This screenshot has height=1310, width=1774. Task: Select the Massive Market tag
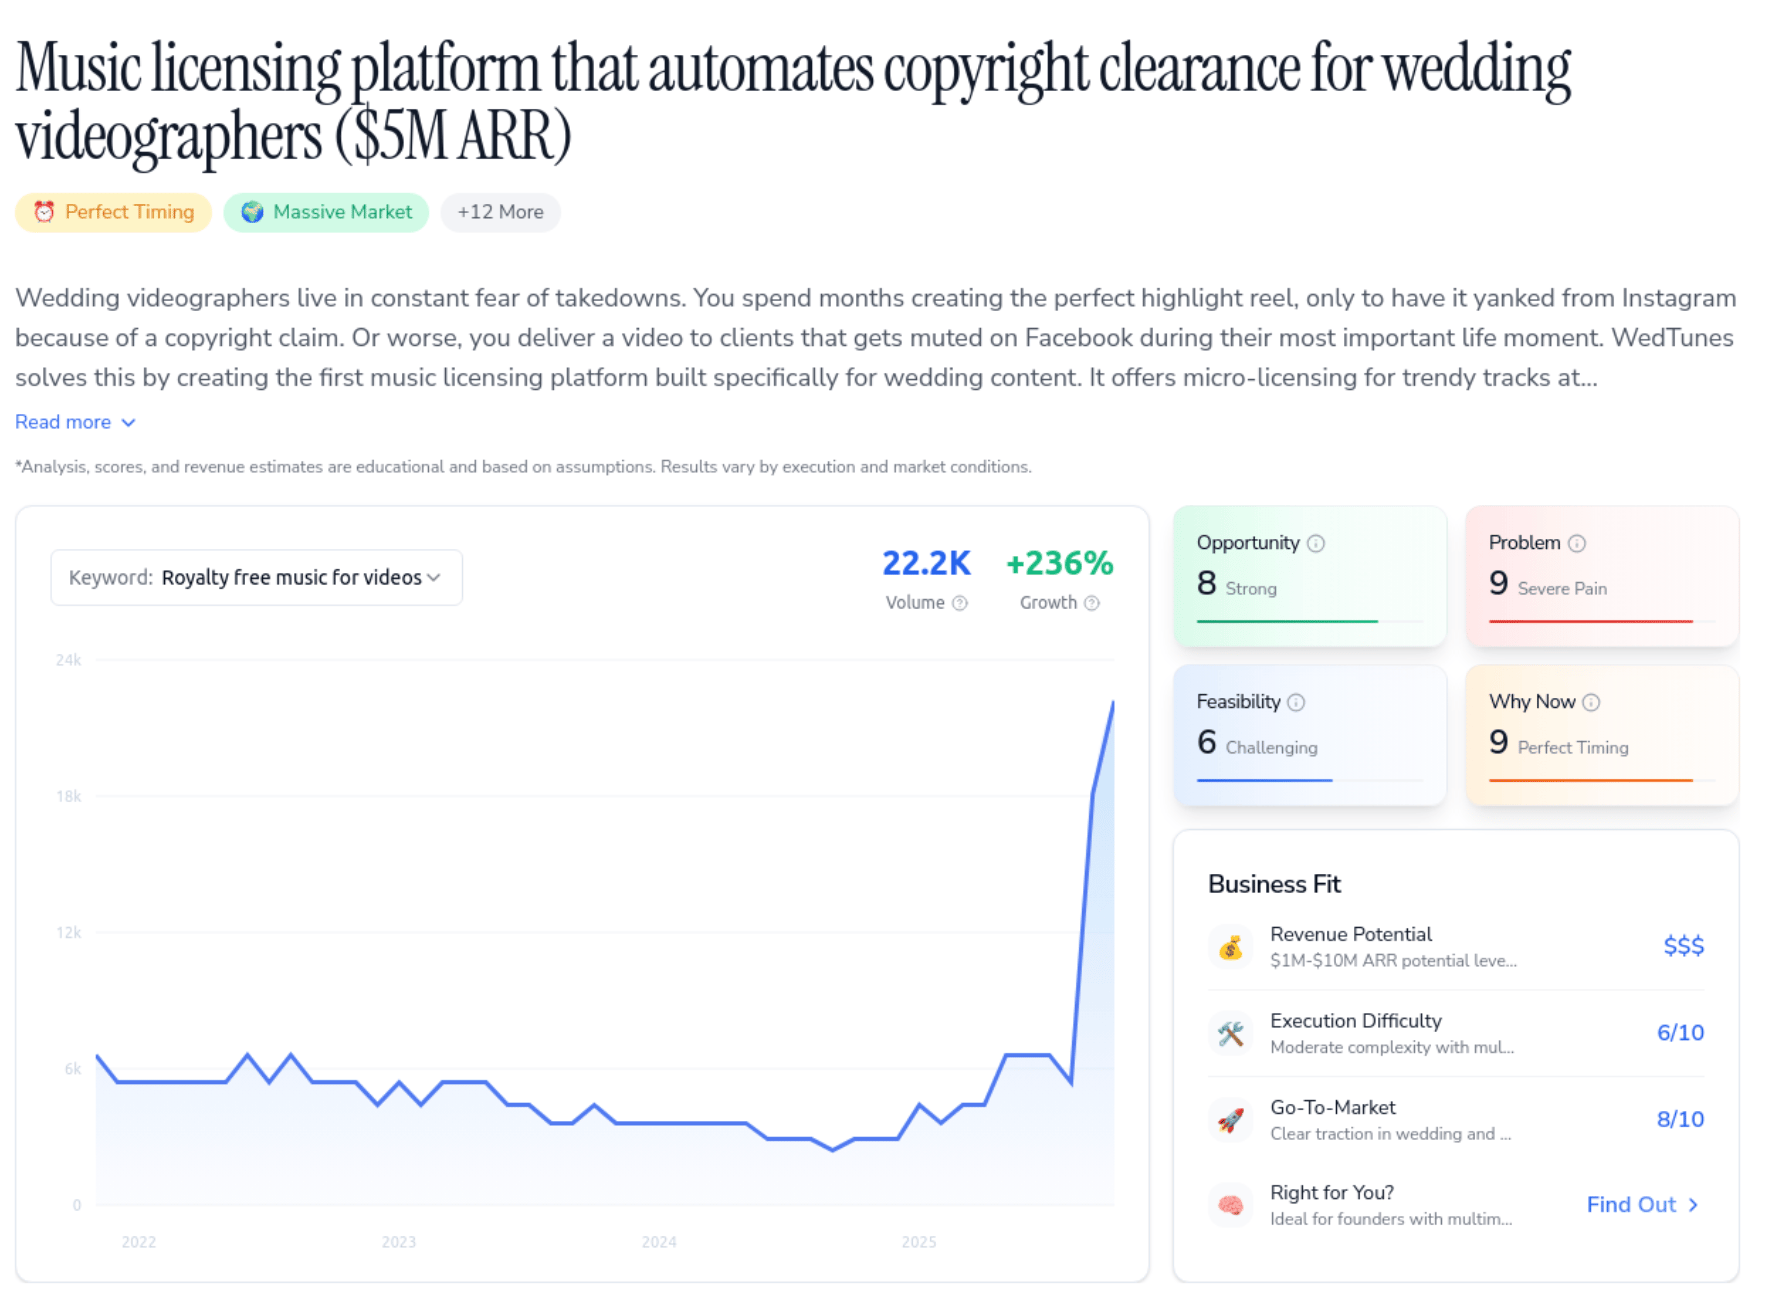point(326,212)
